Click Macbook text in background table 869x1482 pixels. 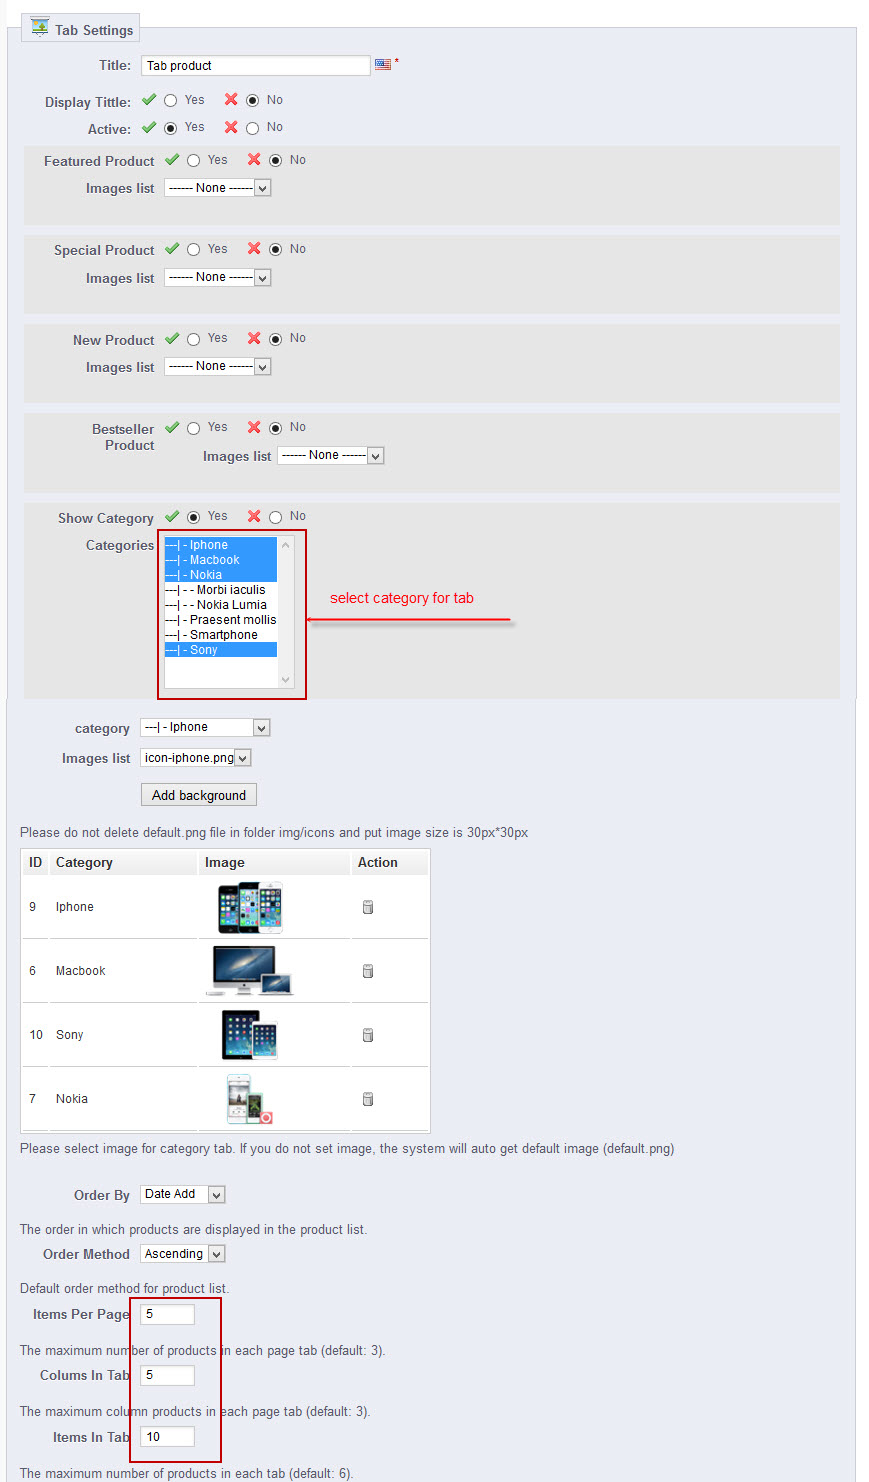81,971
